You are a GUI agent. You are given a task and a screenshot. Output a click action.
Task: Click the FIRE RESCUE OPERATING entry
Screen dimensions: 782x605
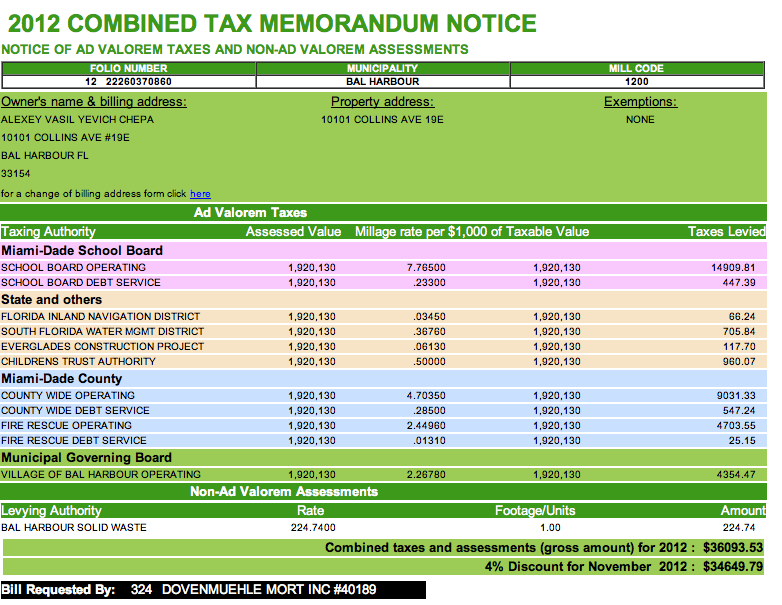(x=66, y=425)
